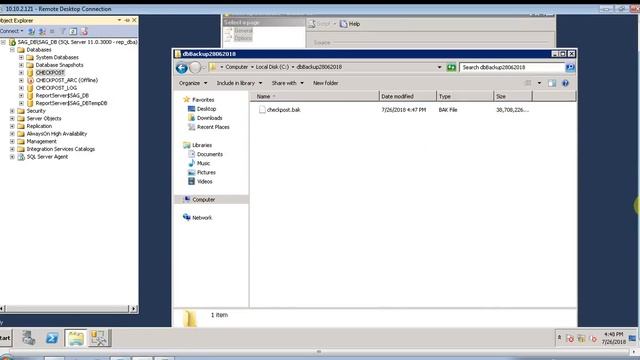640x360 pixels.
Task: Open PowerShell from the taskbar
Action: (52, 338)
